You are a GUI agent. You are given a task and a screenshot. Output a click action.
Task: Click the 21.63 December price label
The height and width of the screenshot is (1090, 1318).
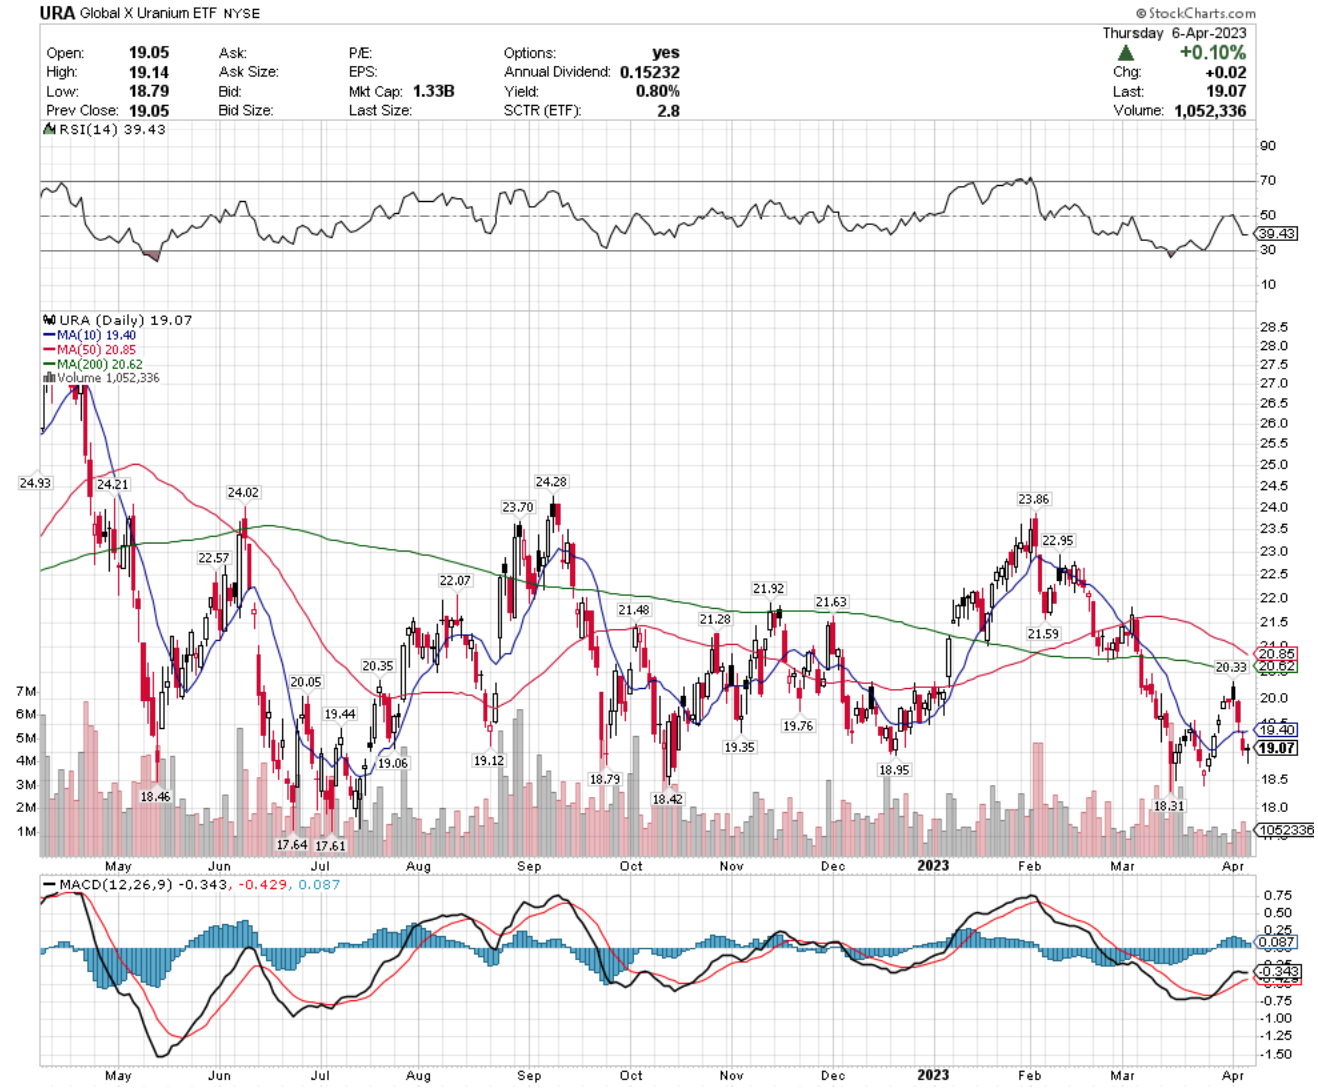(x=831, y=602)
